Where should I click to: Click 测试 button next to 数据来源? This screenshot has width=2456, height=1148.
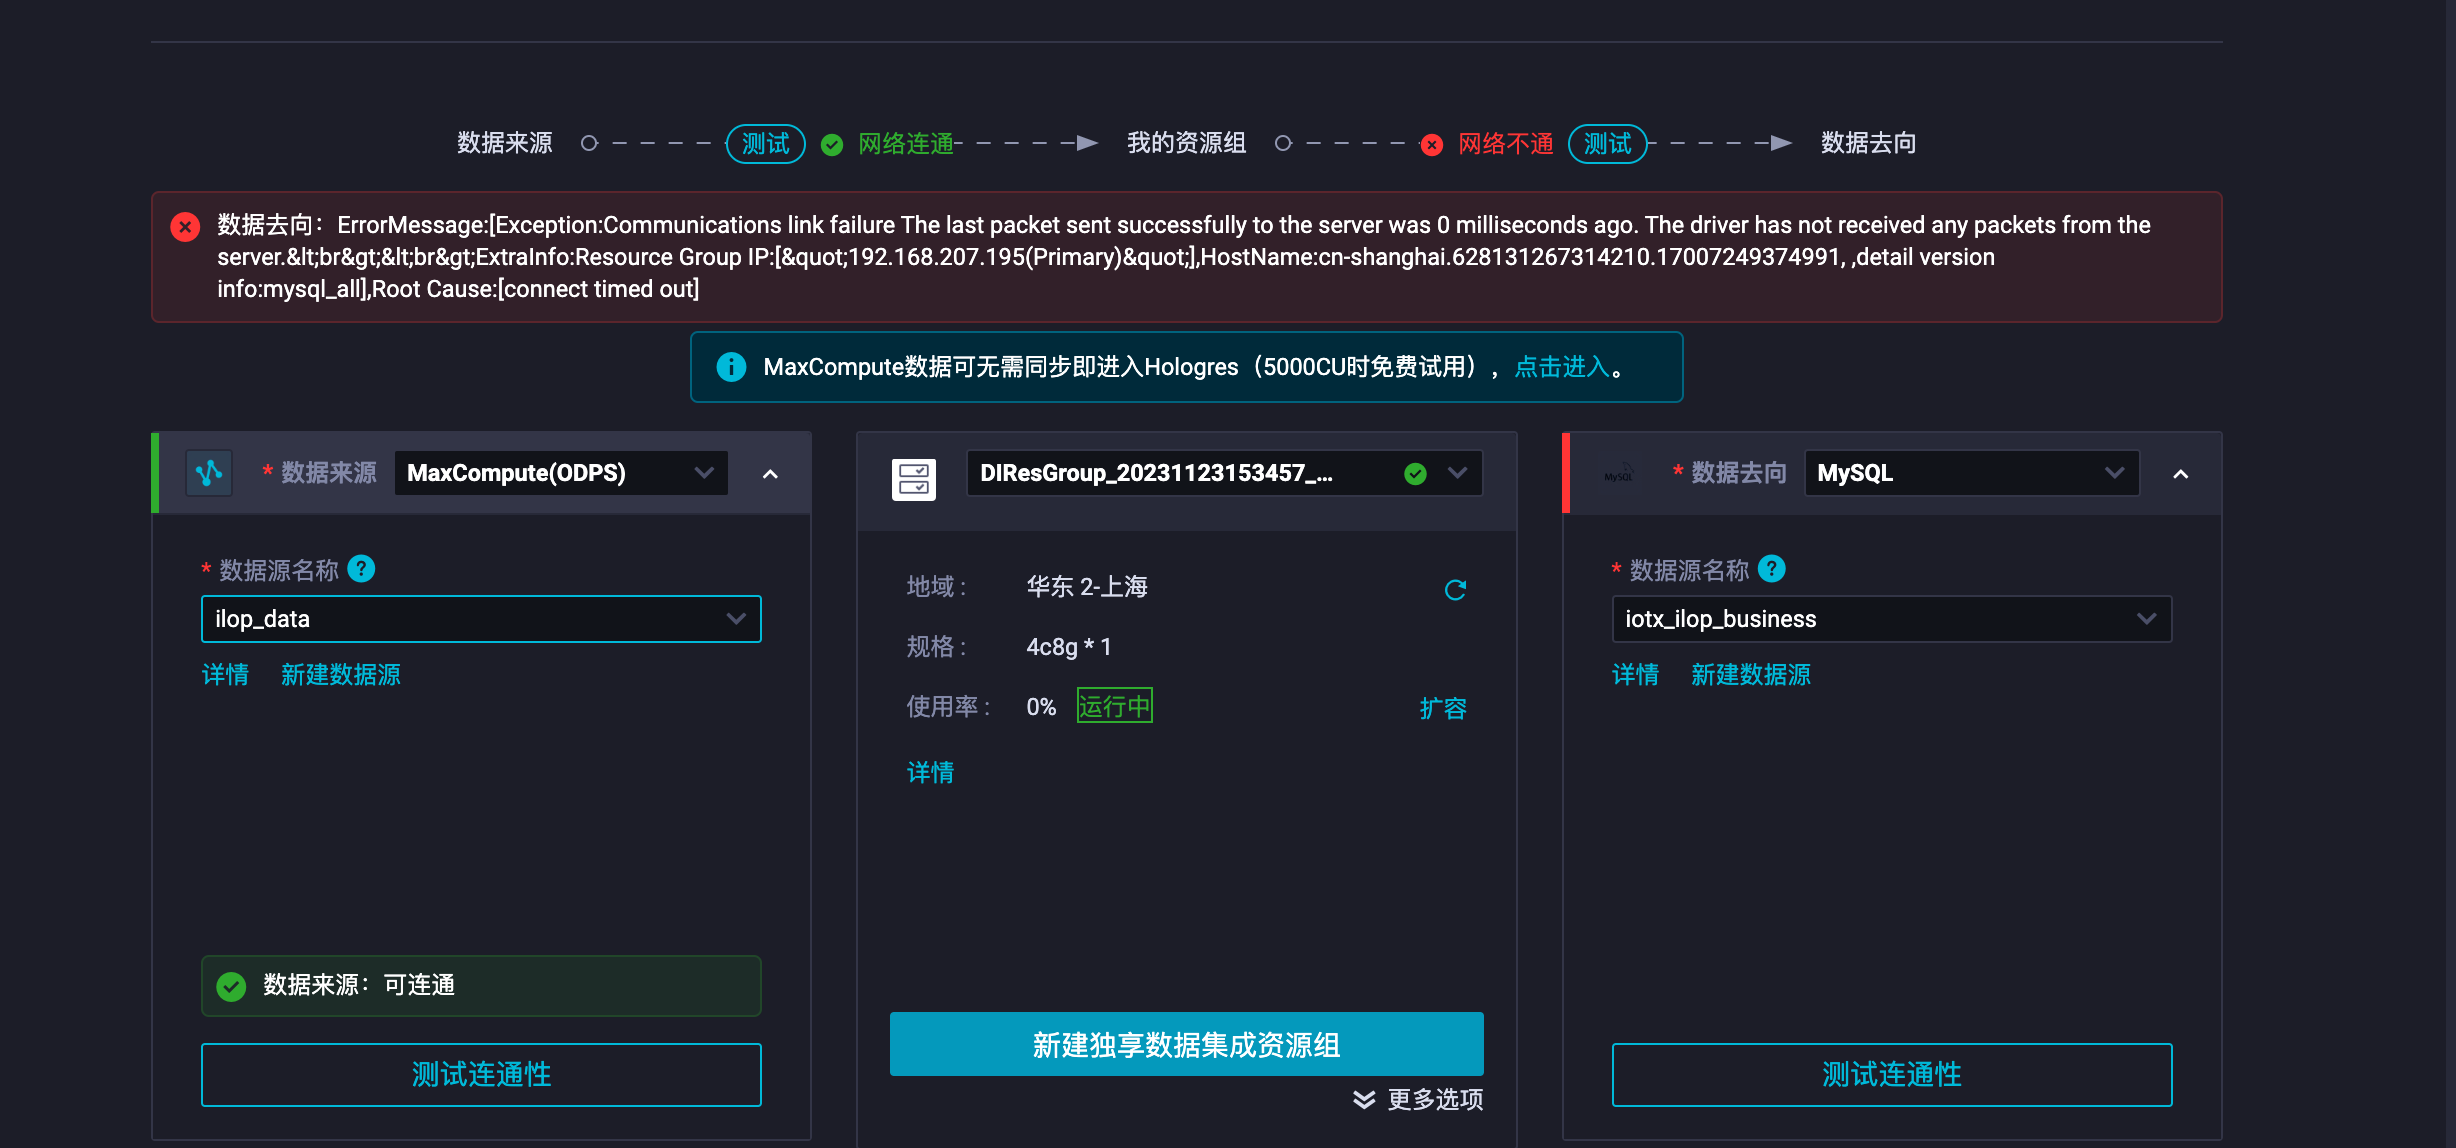pos(765,144)
